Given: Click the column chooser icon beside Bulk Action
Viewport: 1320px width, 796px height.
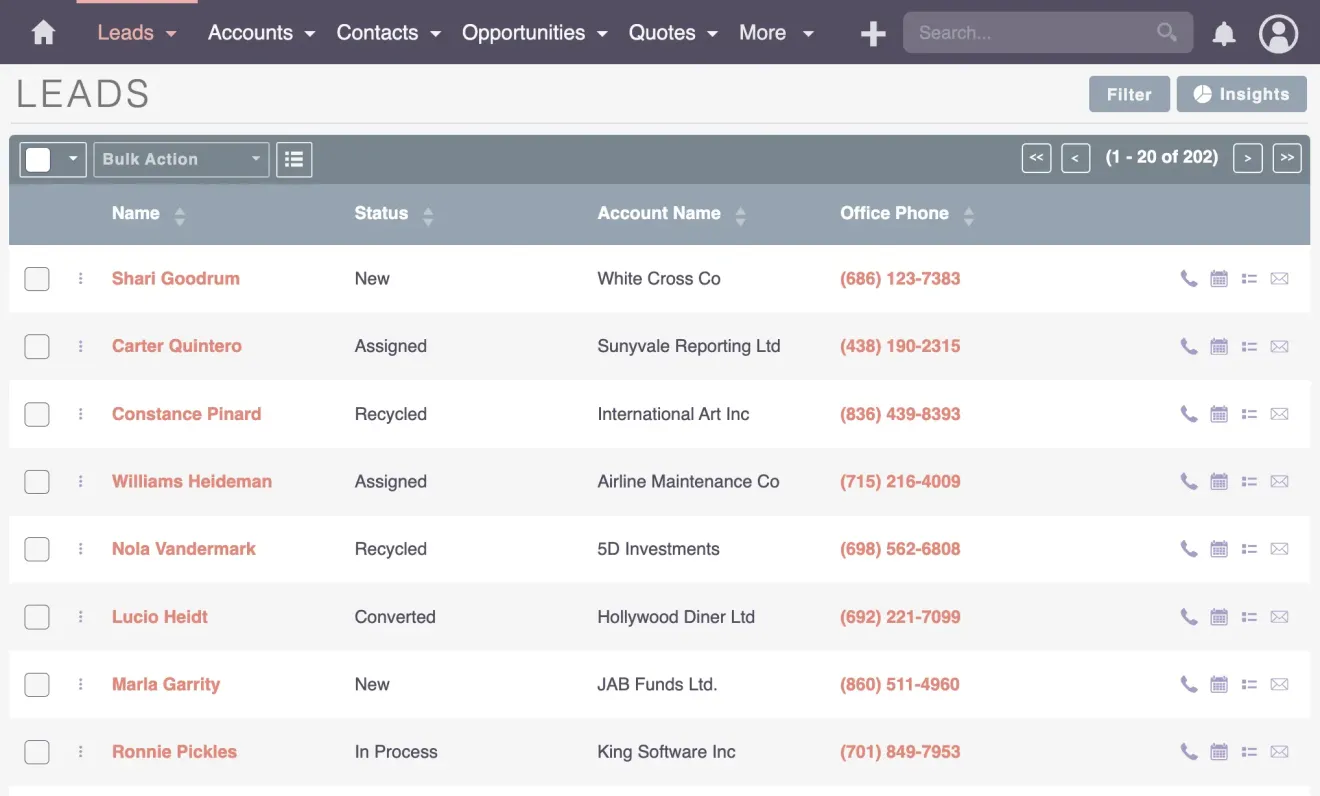Looking at the screenshot, I should point(294,159).
